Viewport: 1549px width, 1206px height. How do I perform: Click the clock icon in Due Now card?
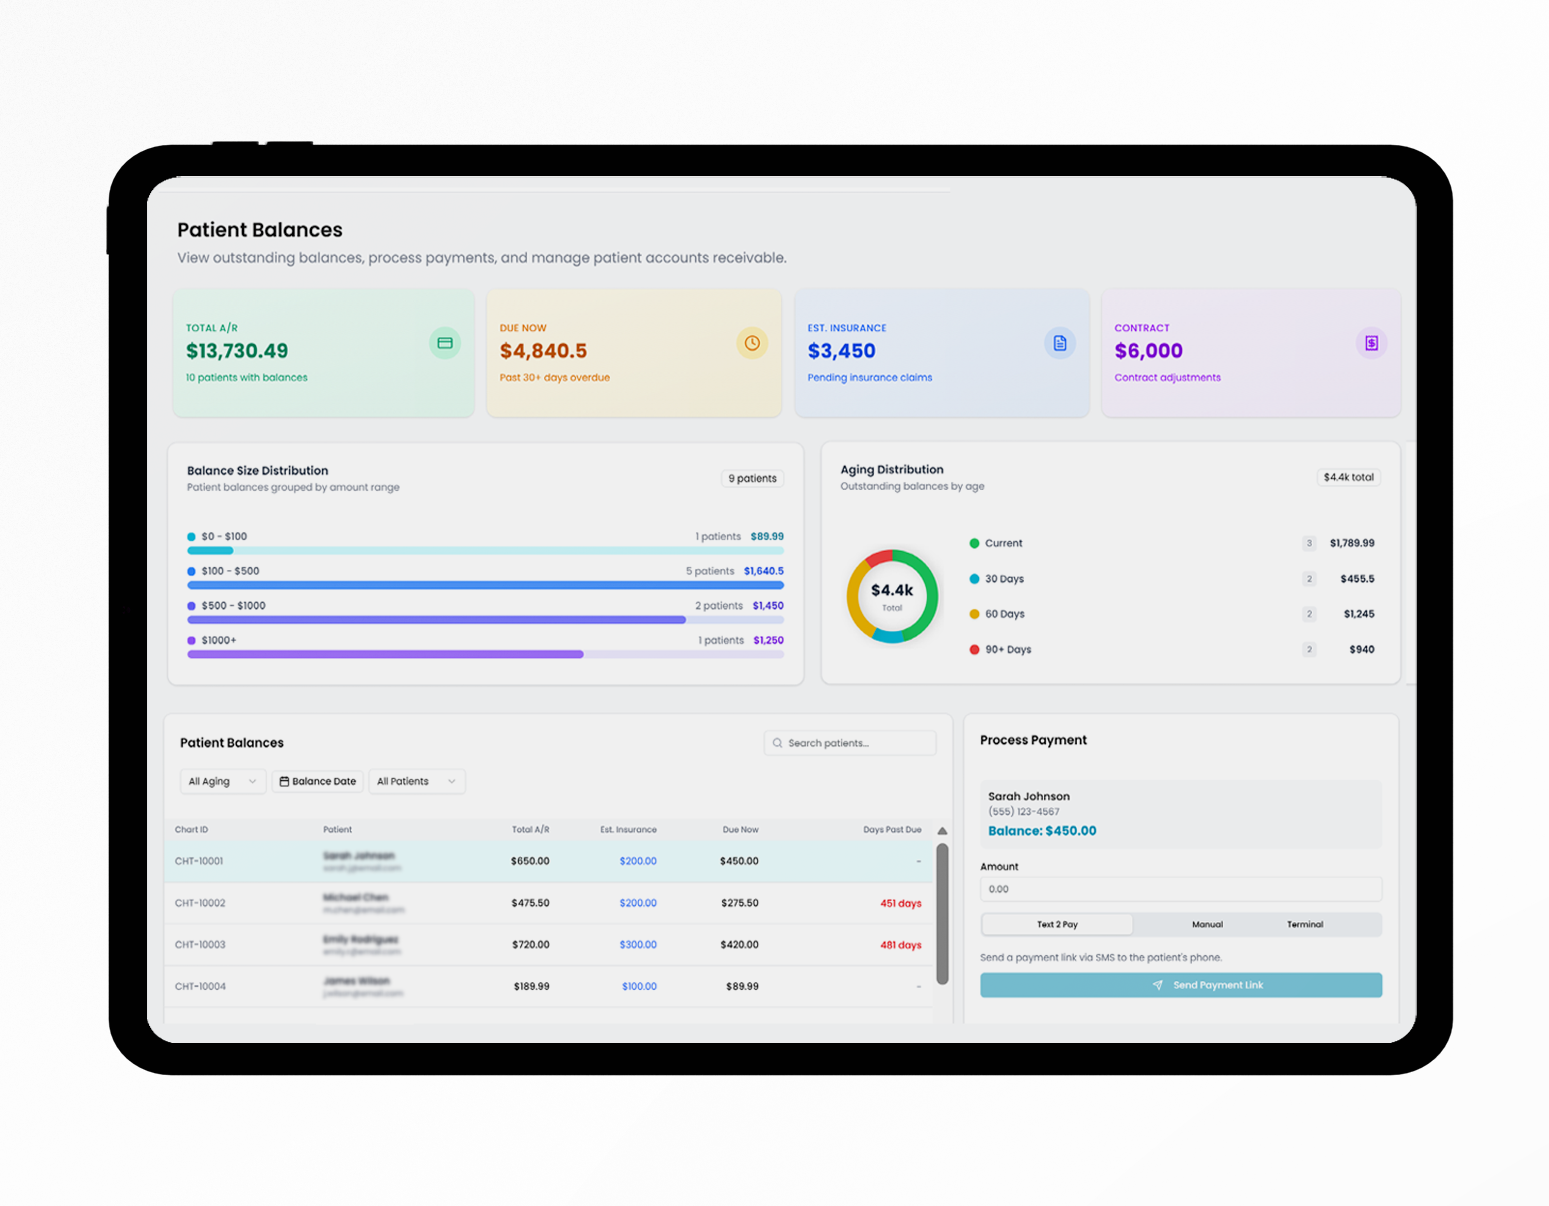coord(752,343)
